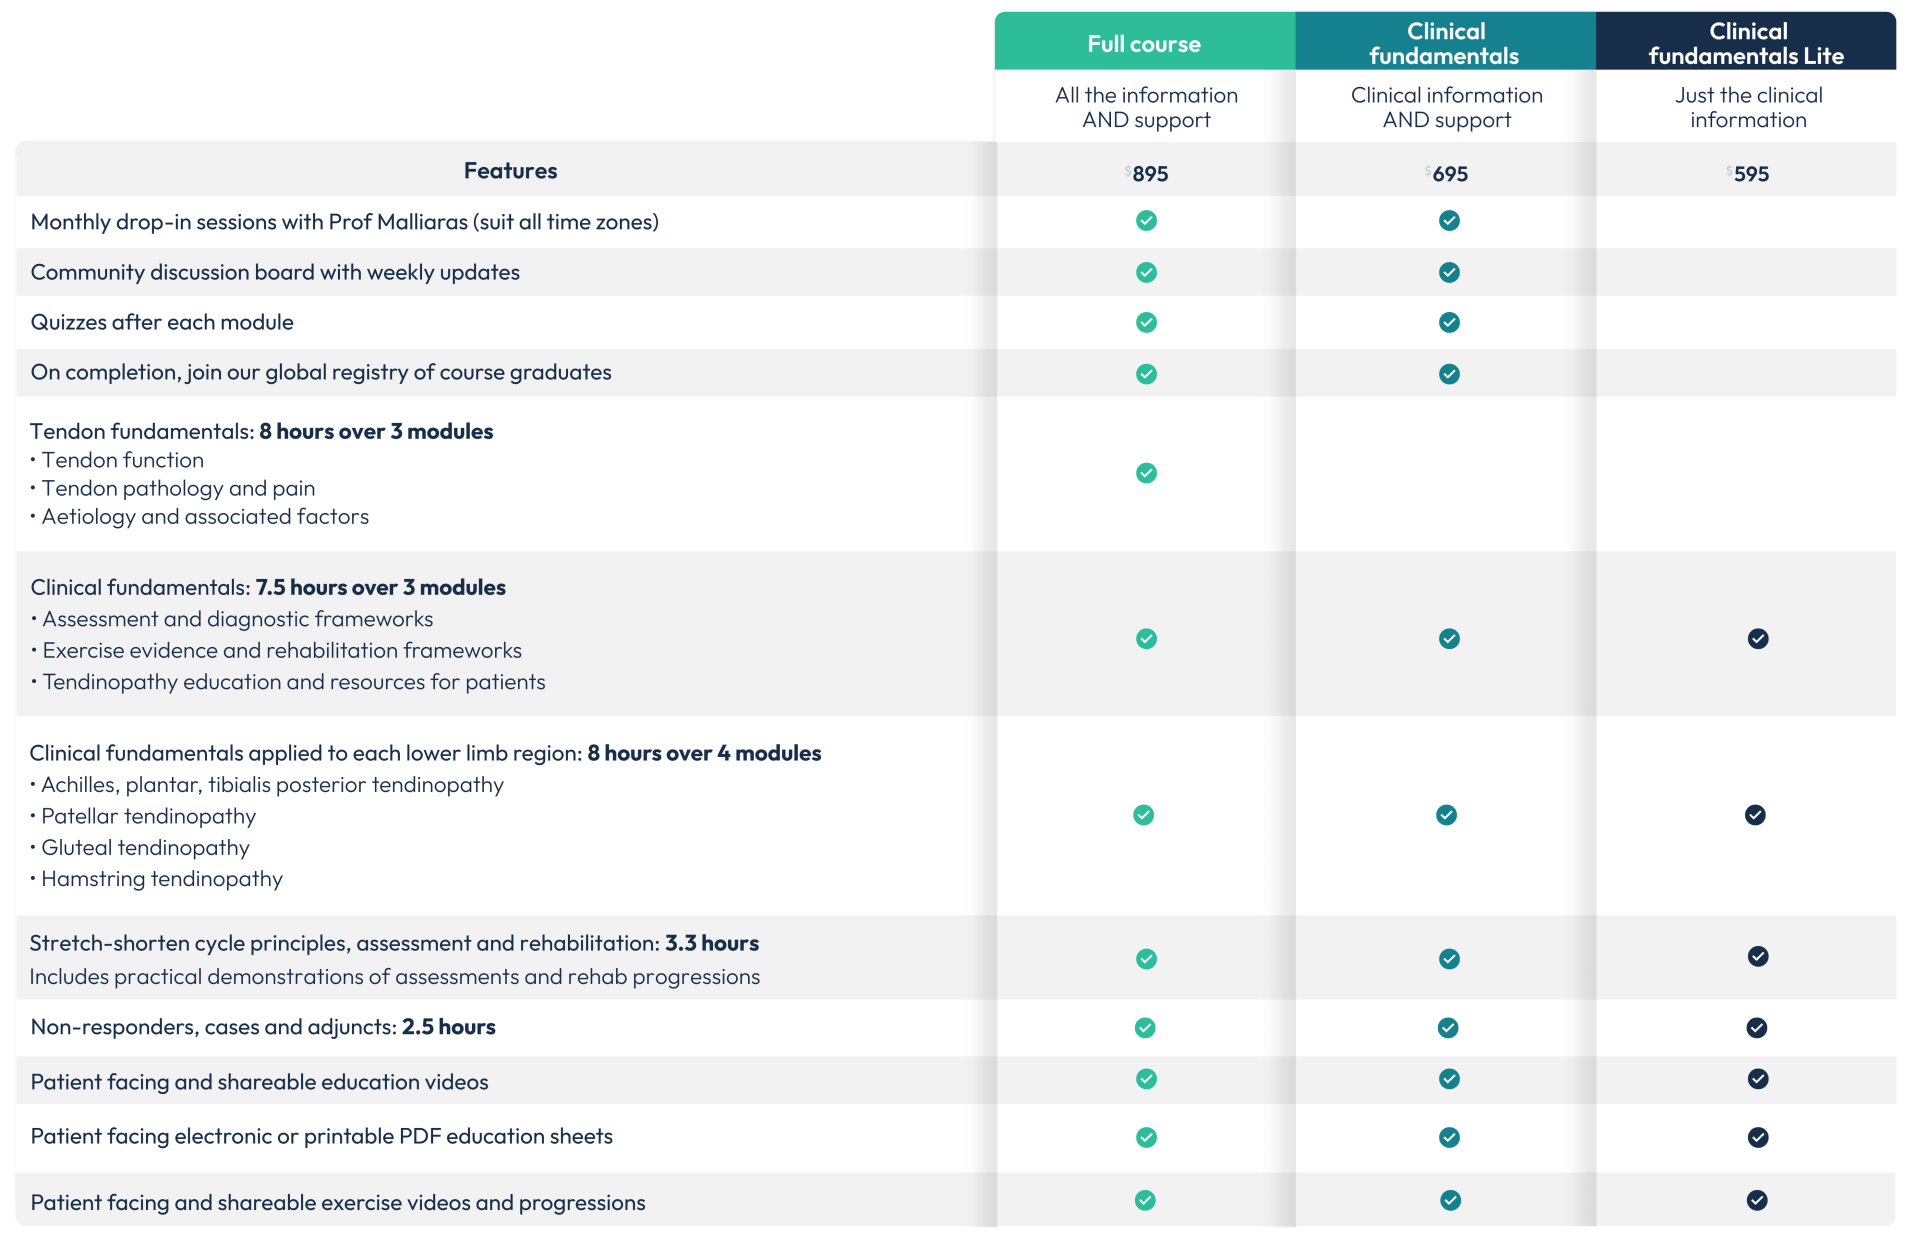This screenshot has height=1235, width=1920.
Task: Click Lite checkmark for shareable education videos
Action: [x=1757, y=1079]
